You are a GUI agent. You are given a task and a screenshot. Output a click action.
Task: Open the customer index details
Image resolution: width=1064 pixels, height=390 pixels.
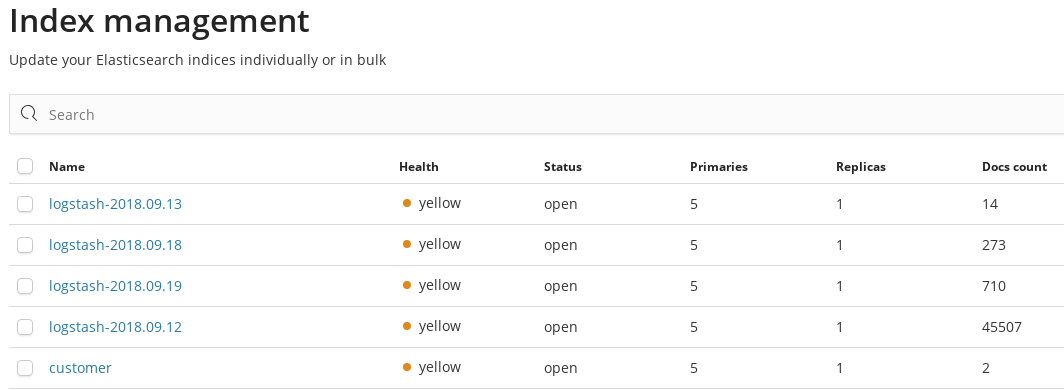[x=80, y=368]
